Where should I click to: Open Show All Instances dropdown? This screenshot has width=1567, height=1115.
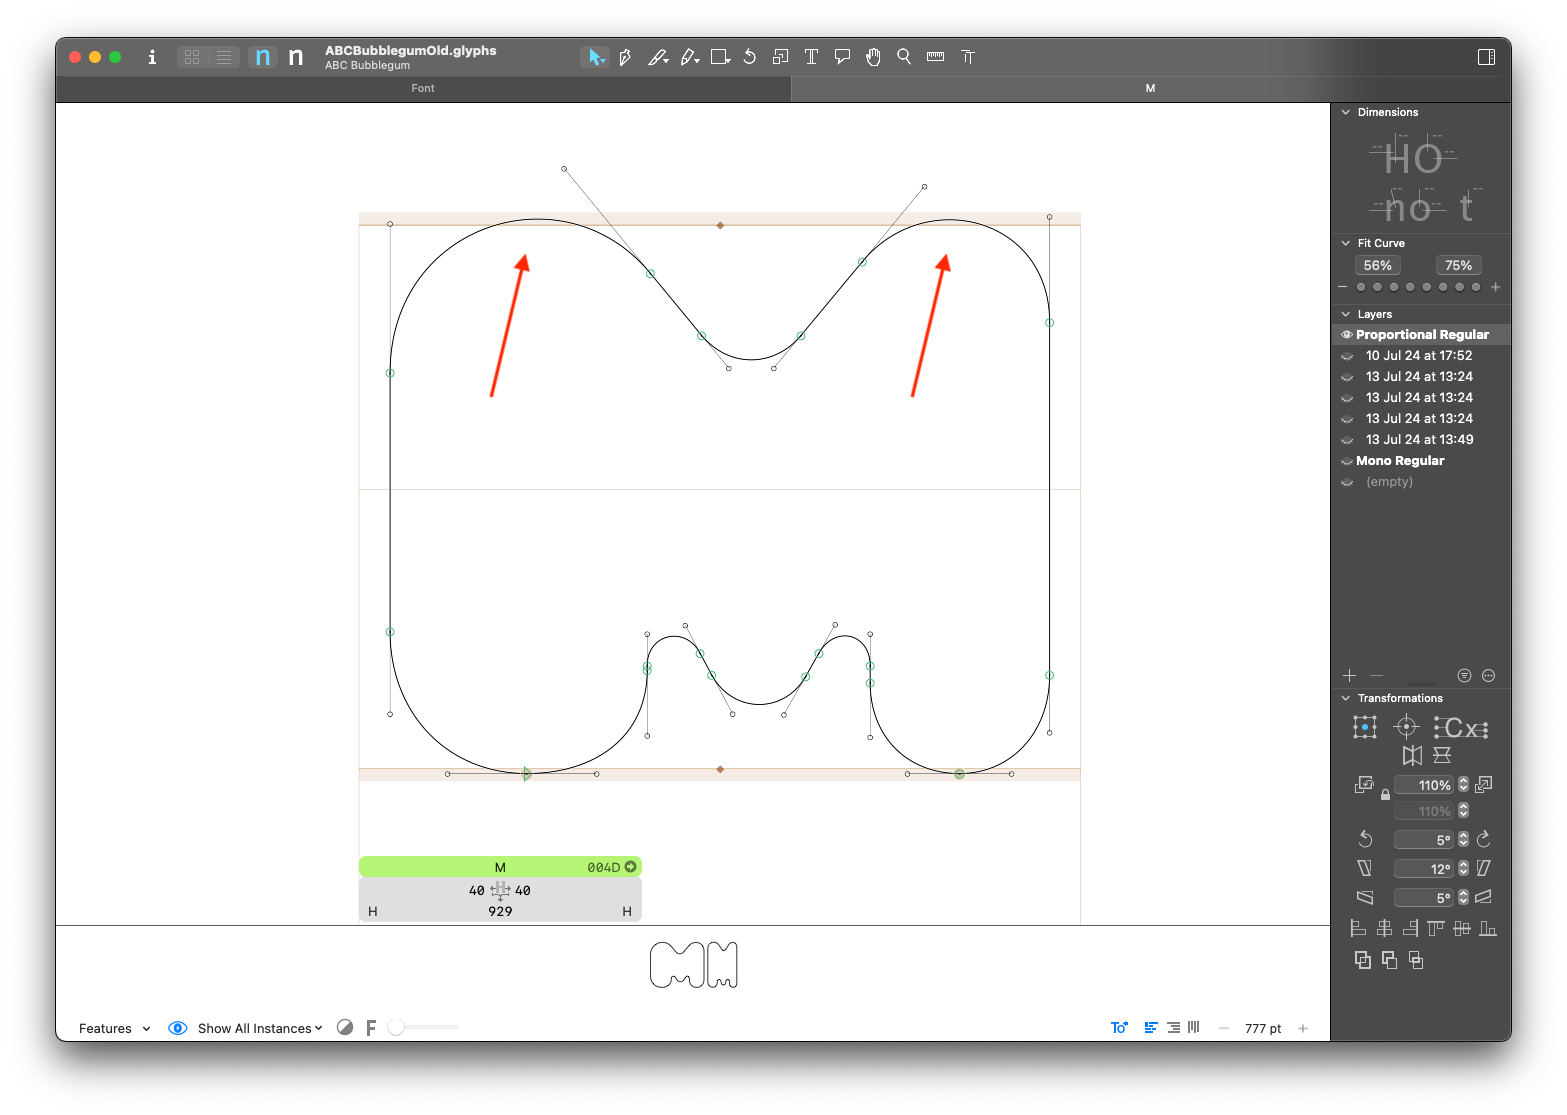click(x=259, y=1028)
